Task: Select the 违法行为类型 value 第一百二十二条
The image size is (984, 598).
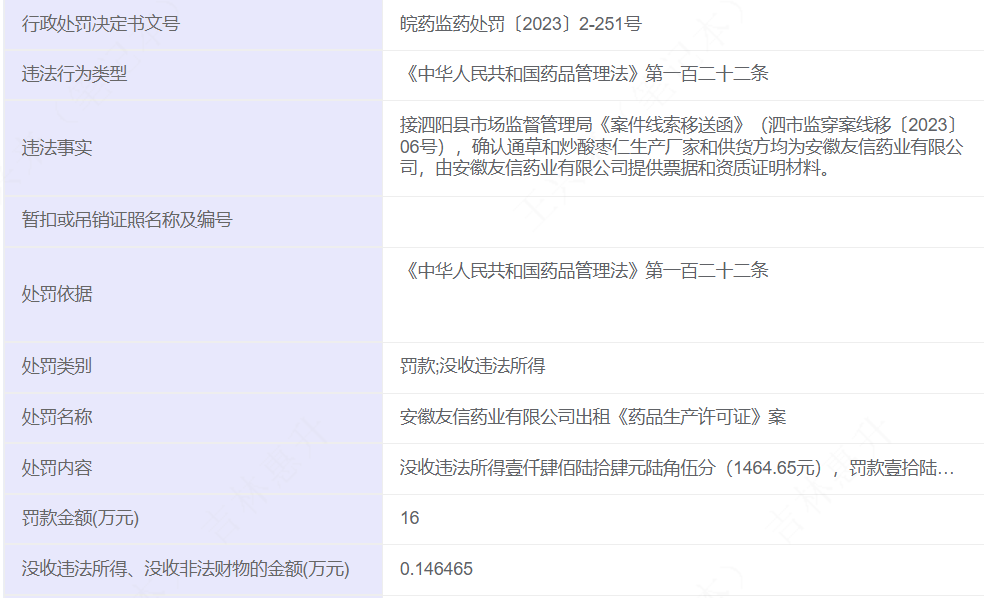Action: (583, 74)
